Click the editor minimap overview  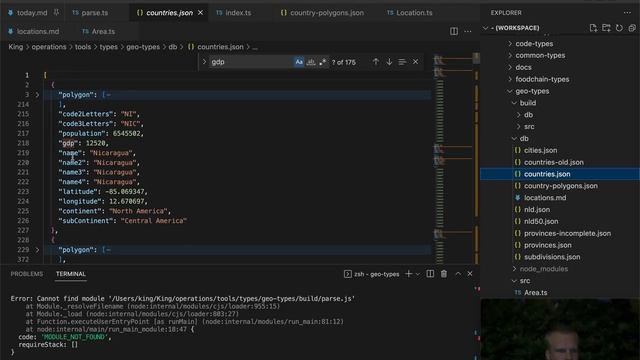click(452, 158)
